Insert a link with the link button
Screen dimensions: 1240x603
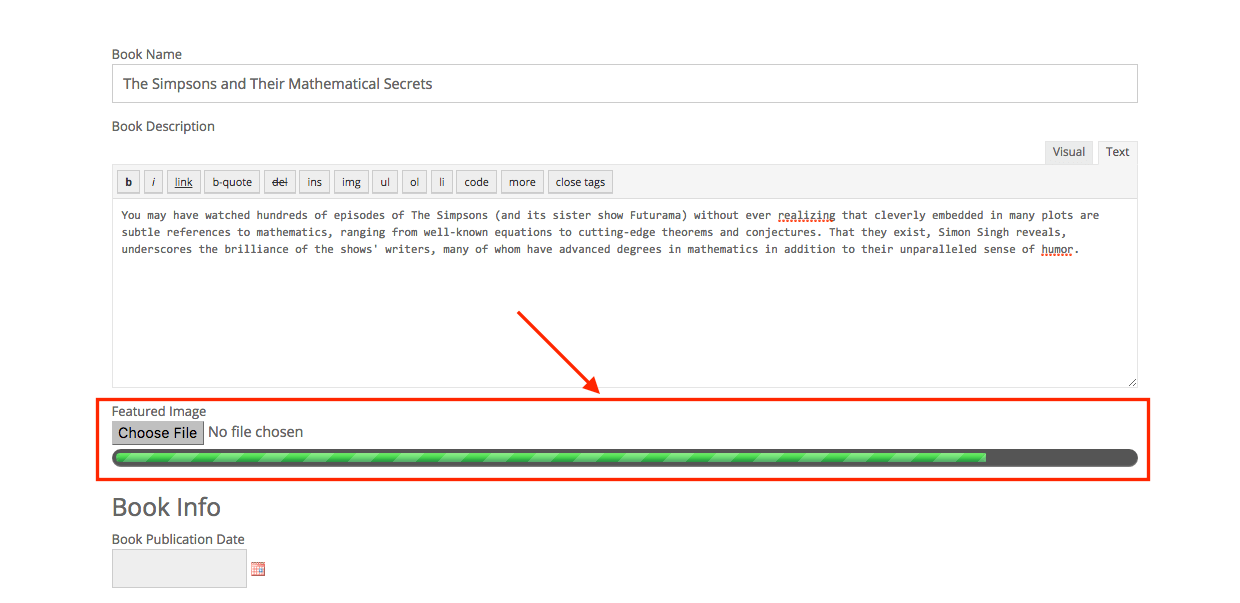pos(184,182)
